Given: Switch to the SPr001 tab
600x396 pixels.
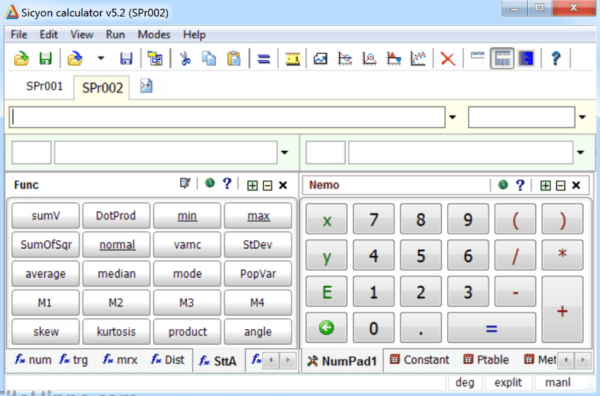Looking at the screenshot, I should click(44, 86).
